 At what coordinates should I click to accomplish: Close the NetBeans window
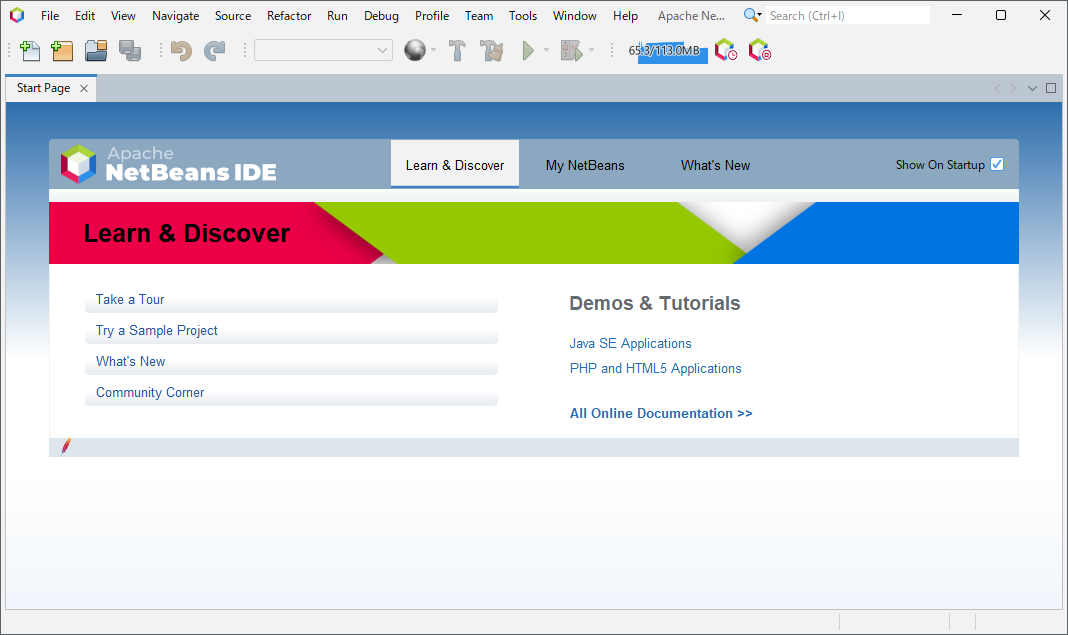1045,15
